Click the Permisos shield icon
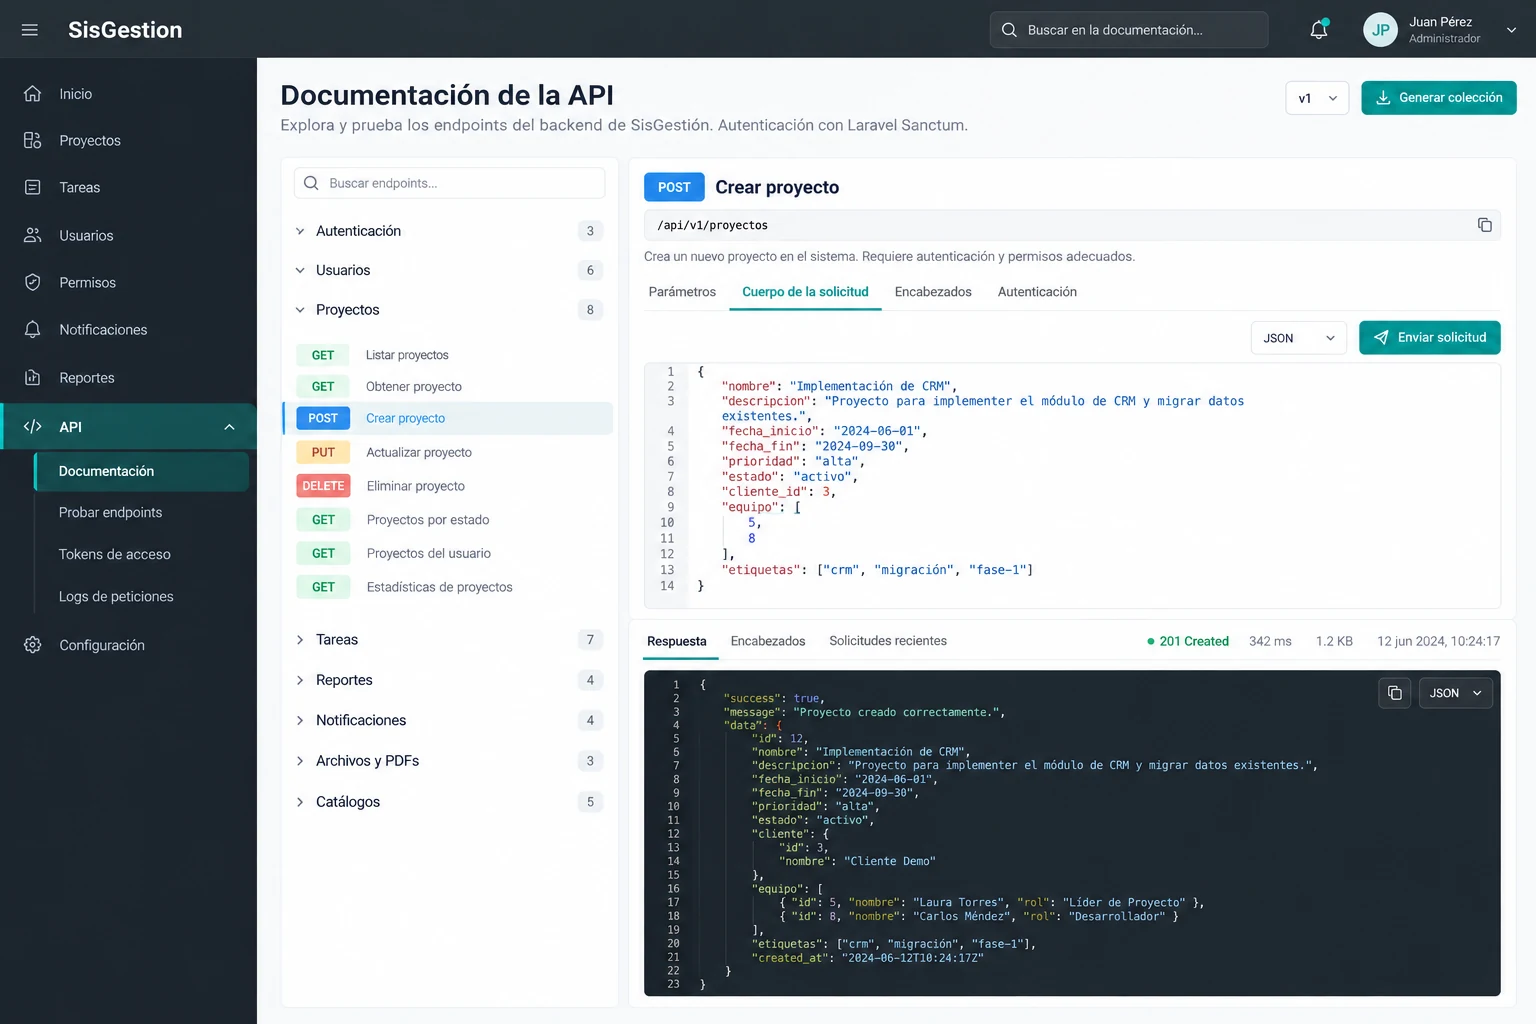Viewport: 1536px width, 1024px height. click(33, 283)
